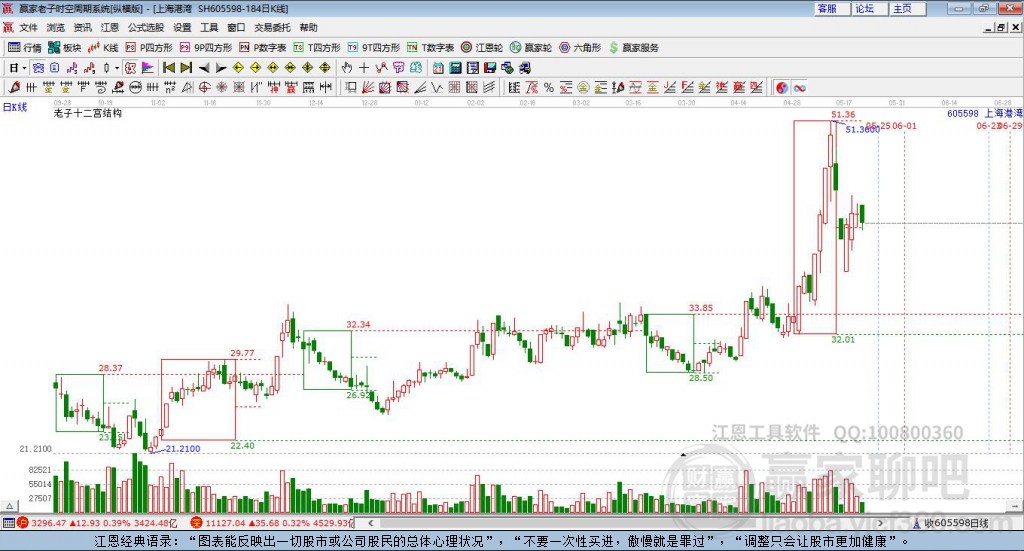Click the Shanghai index value 3296.47
1024x551 pixels.
(x=48, y=523)
